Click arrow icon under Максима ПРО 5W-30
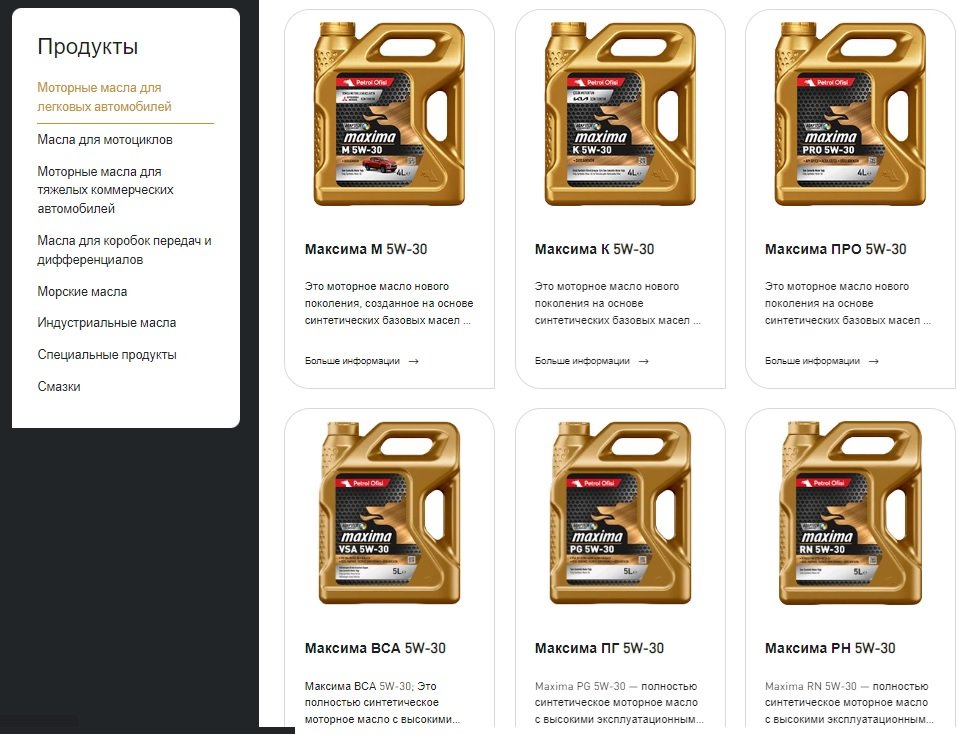Screen dimensions: 958x734 tap(874, 361)
